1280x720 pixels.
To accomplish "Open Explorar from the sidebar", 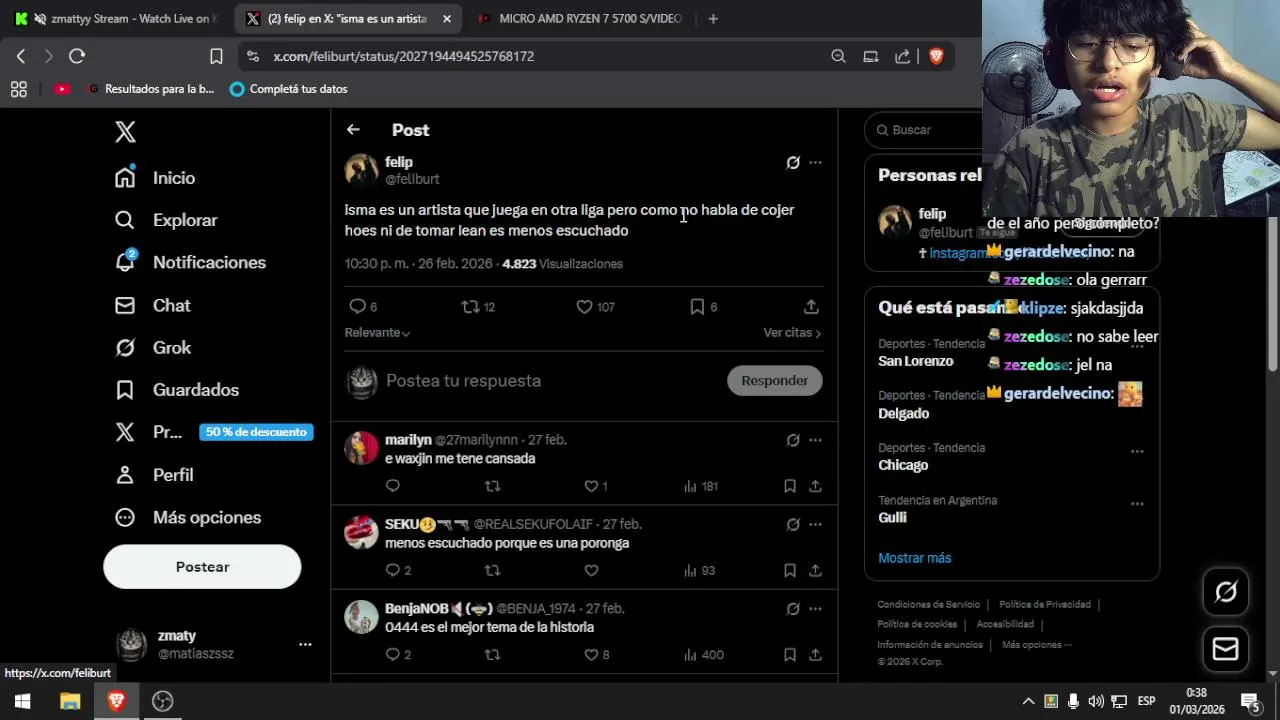I will point(166,220).
